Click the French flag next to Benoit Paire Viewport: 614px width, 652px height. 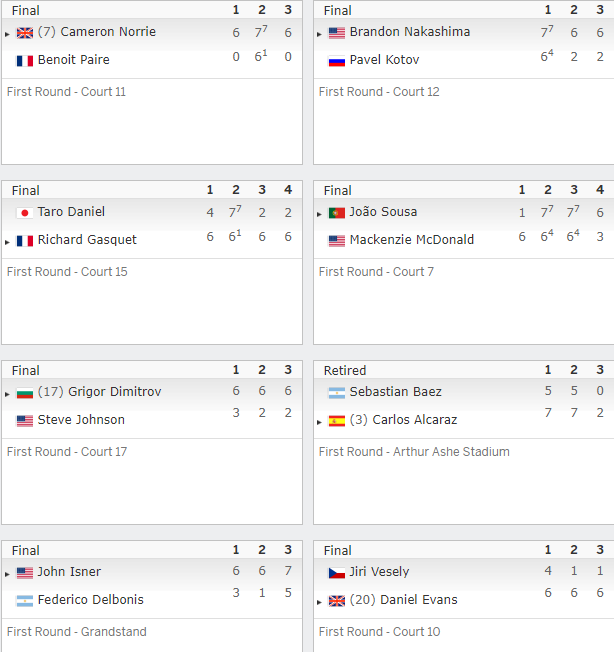click(25, 61)
